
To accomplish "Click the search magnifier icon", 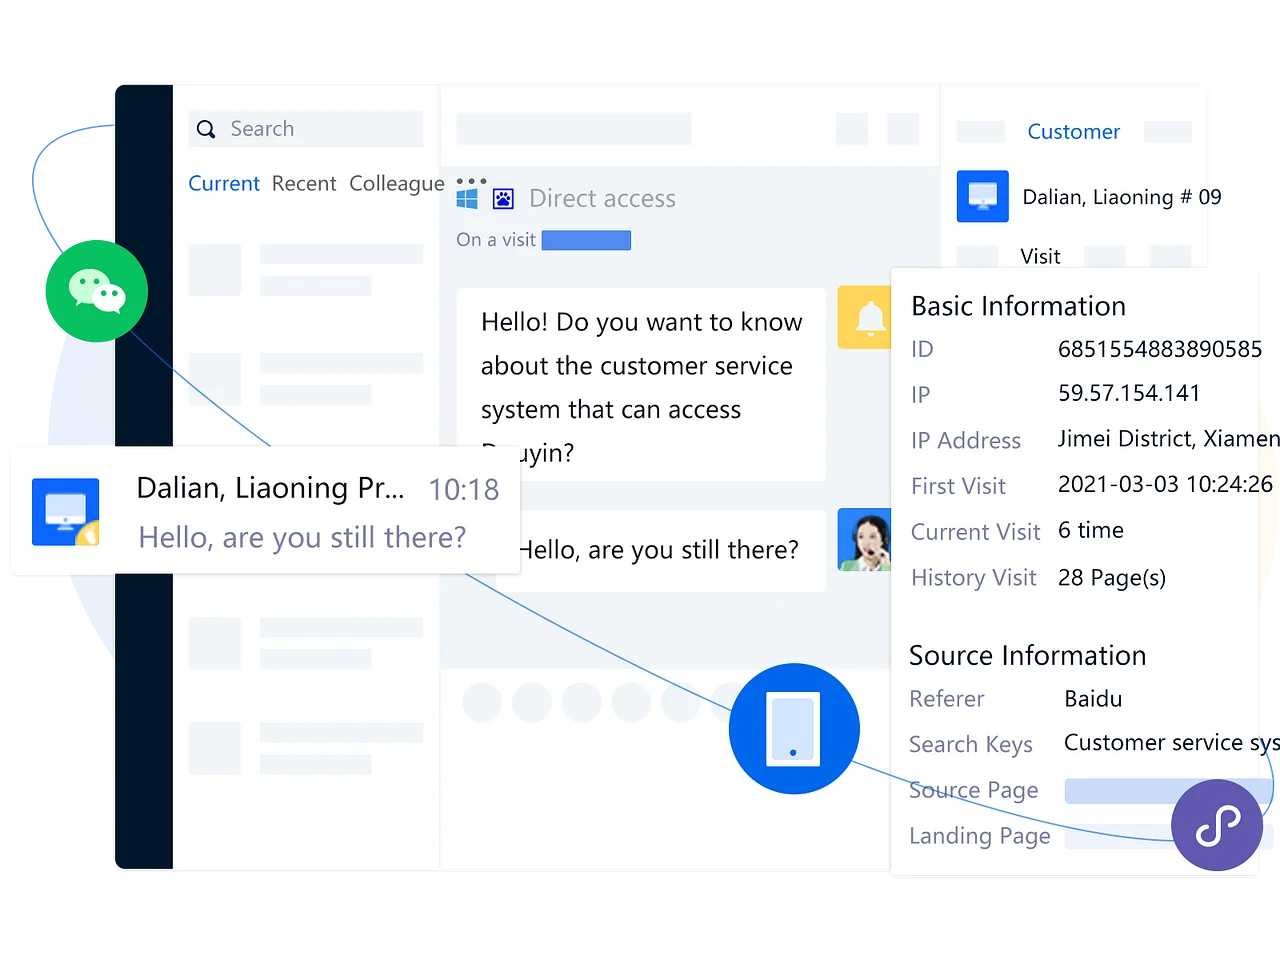I will tap(206, 129).
